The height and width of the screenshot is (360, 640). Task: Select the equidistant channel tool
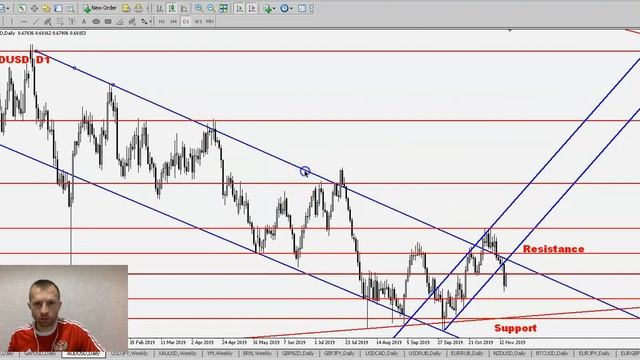[x=48, y=21]
